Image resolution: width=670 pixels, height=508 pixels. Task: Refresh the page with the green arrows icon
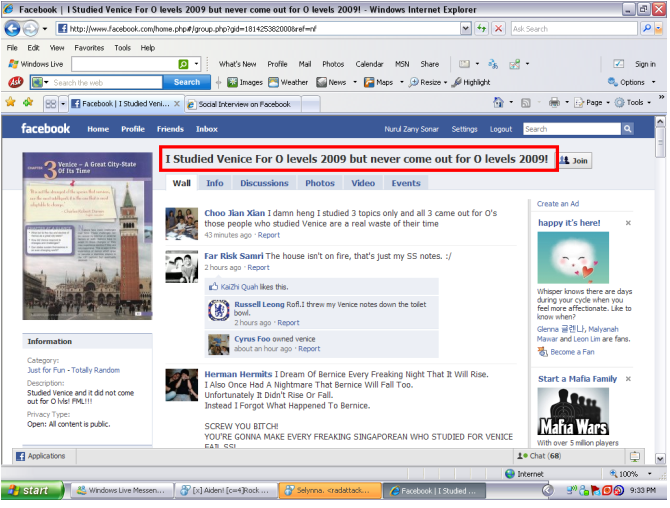click(x=482, y=29)
